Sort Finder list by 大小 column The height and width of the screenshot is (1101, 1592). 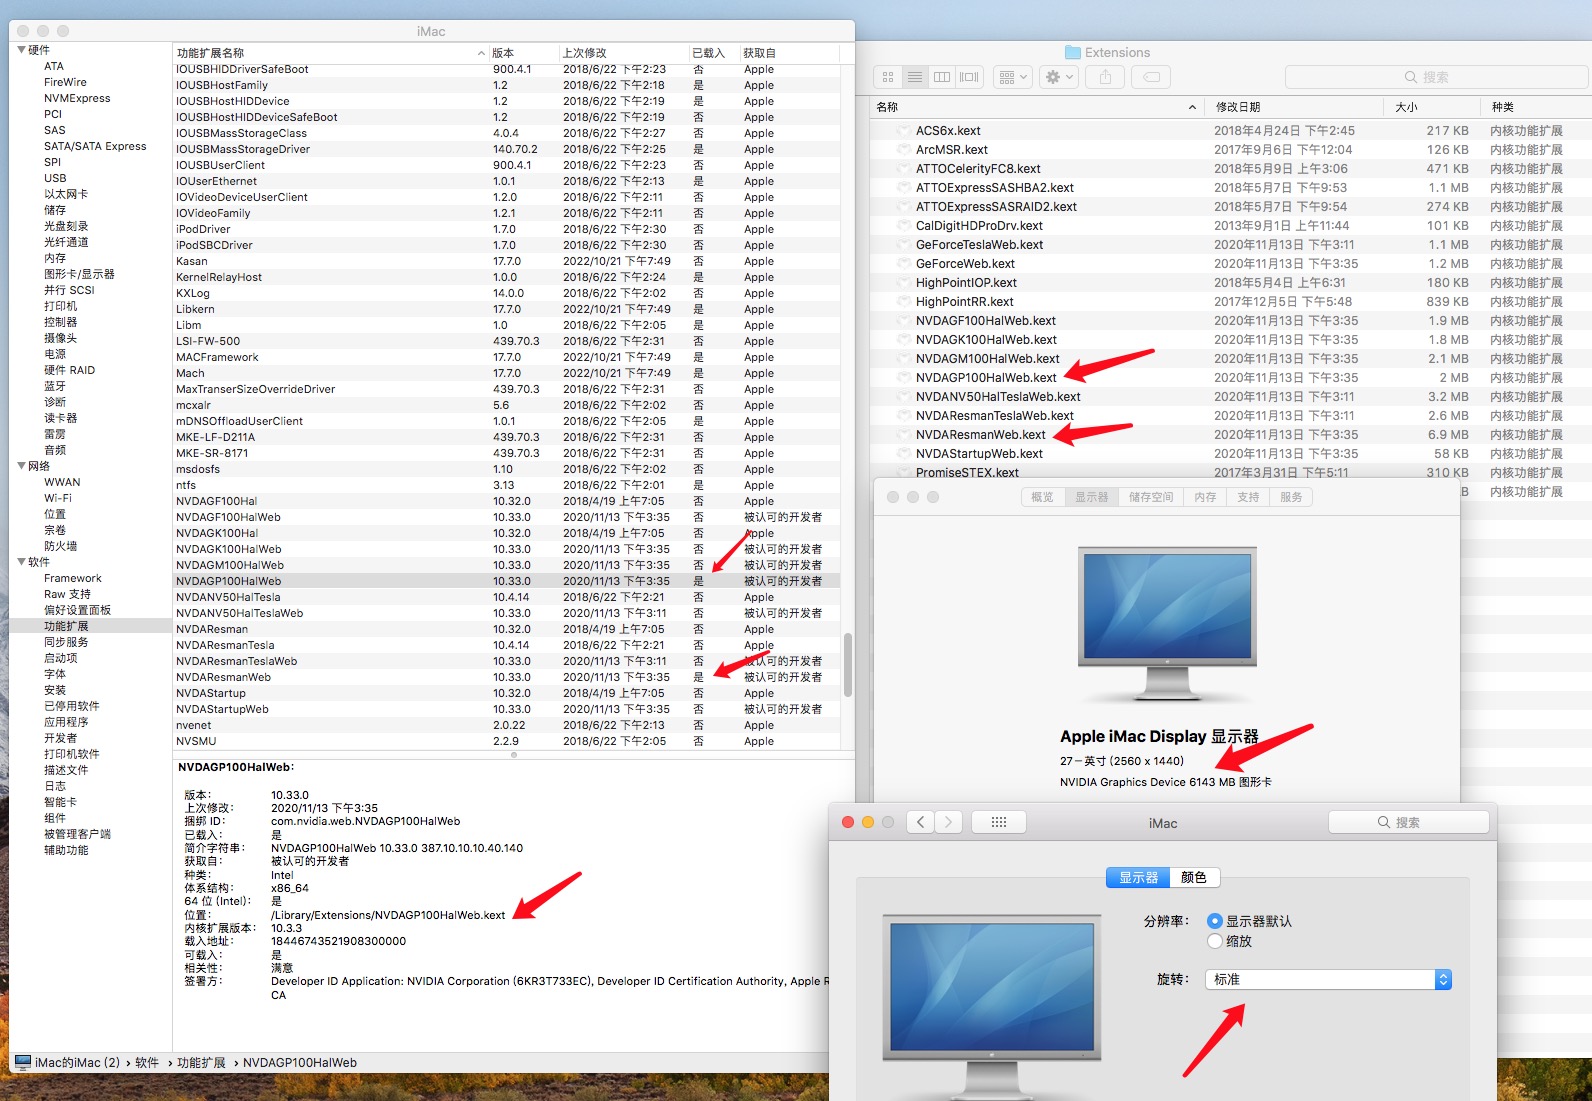(x=1431, y=107)
